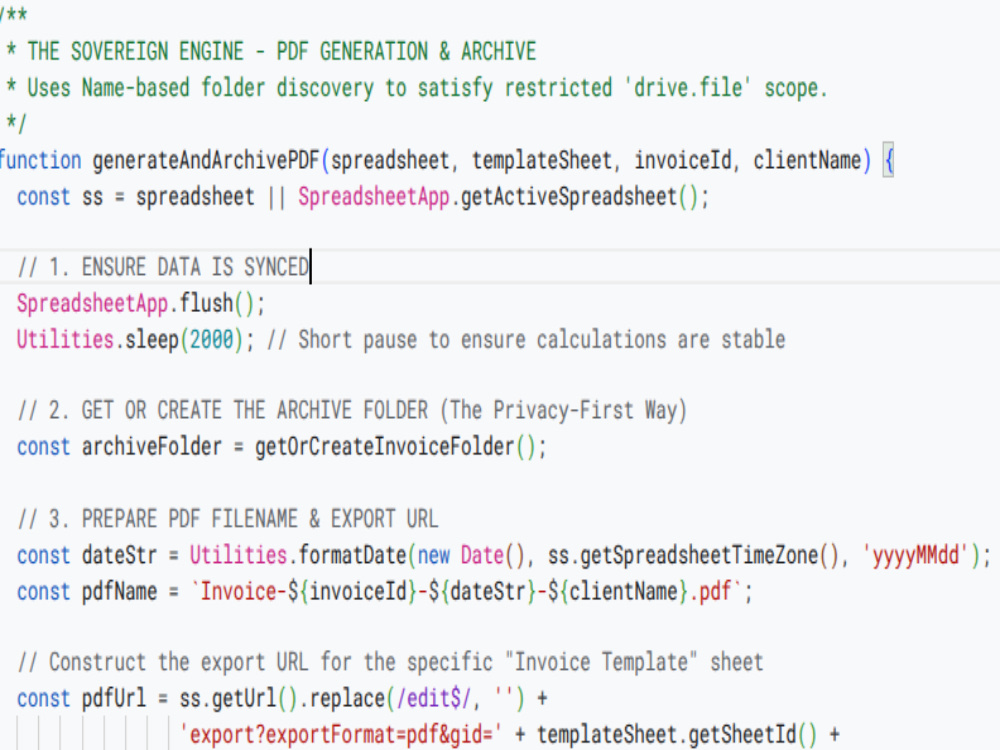Click the 'Construct the export URL' comment line
Image resolution: width=1000 pixels, height=750 pixels.
390,663
